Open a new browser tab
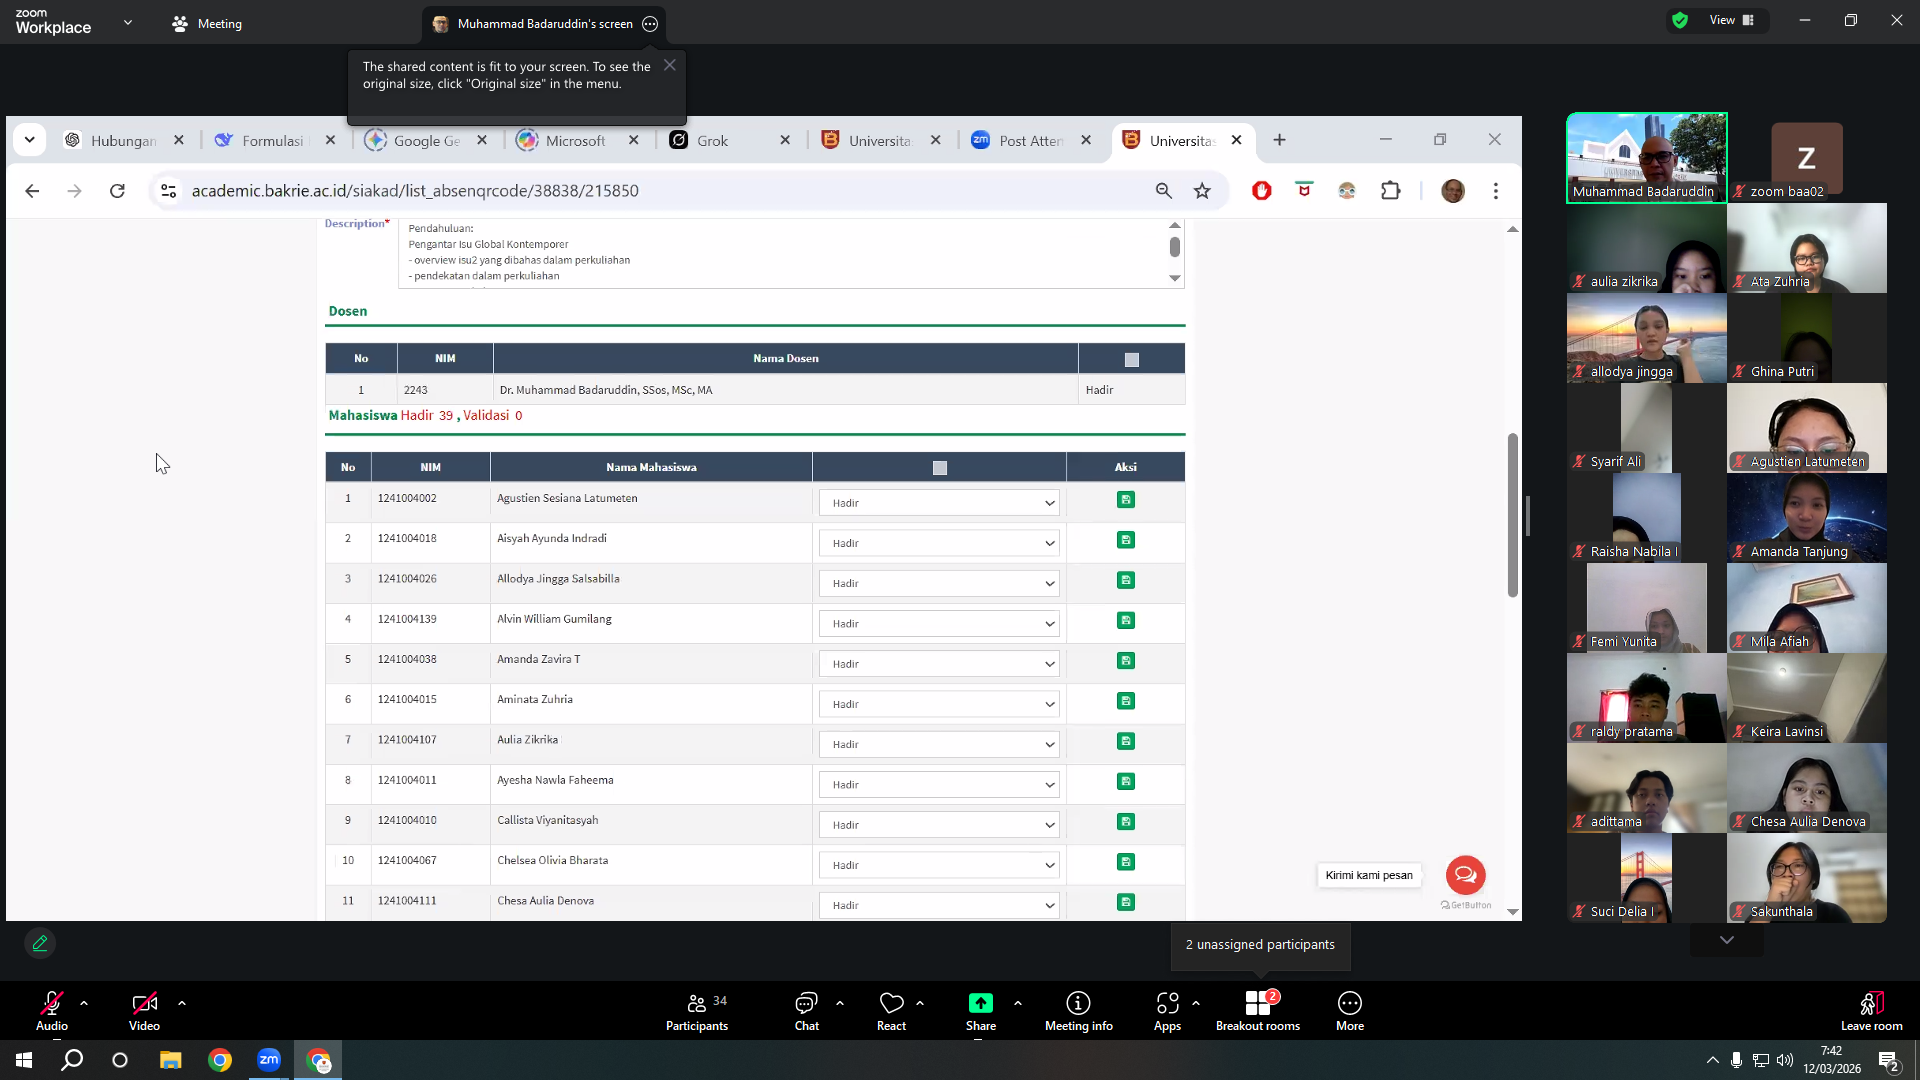Screen dimensions: 1920x1080 click(1279, 140)
